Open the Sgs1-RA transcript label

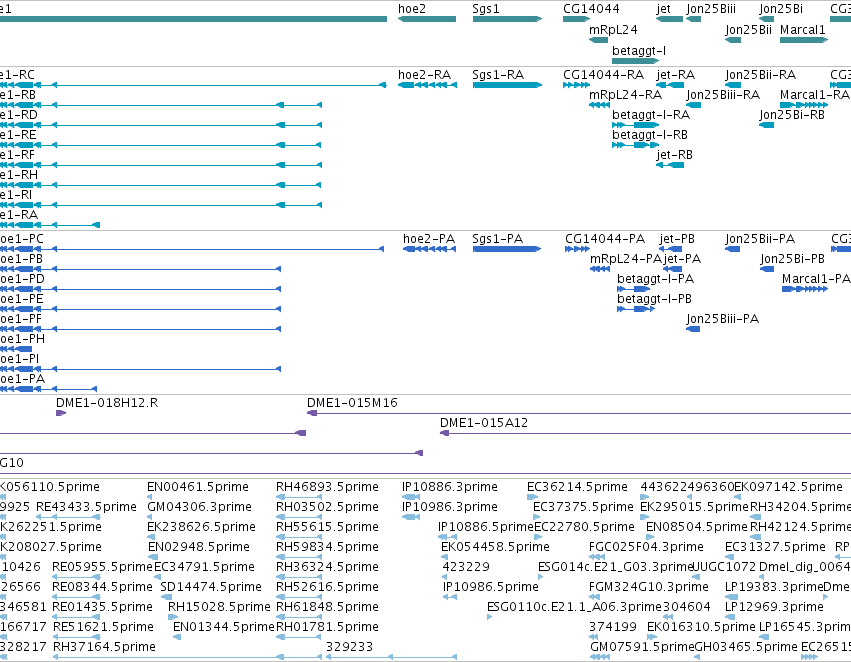(498, 75)
